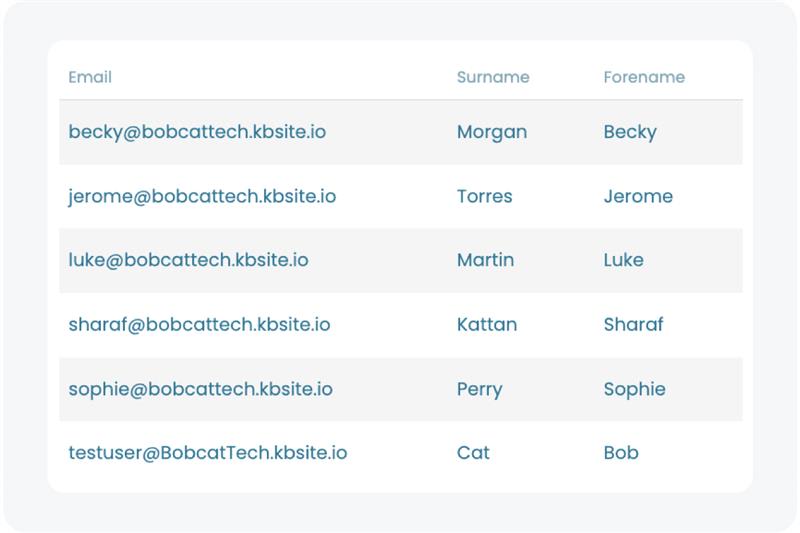The height and width of the screenshot is (533, 800).
Task: Click the surname Martin
Action: pos(485,260)
